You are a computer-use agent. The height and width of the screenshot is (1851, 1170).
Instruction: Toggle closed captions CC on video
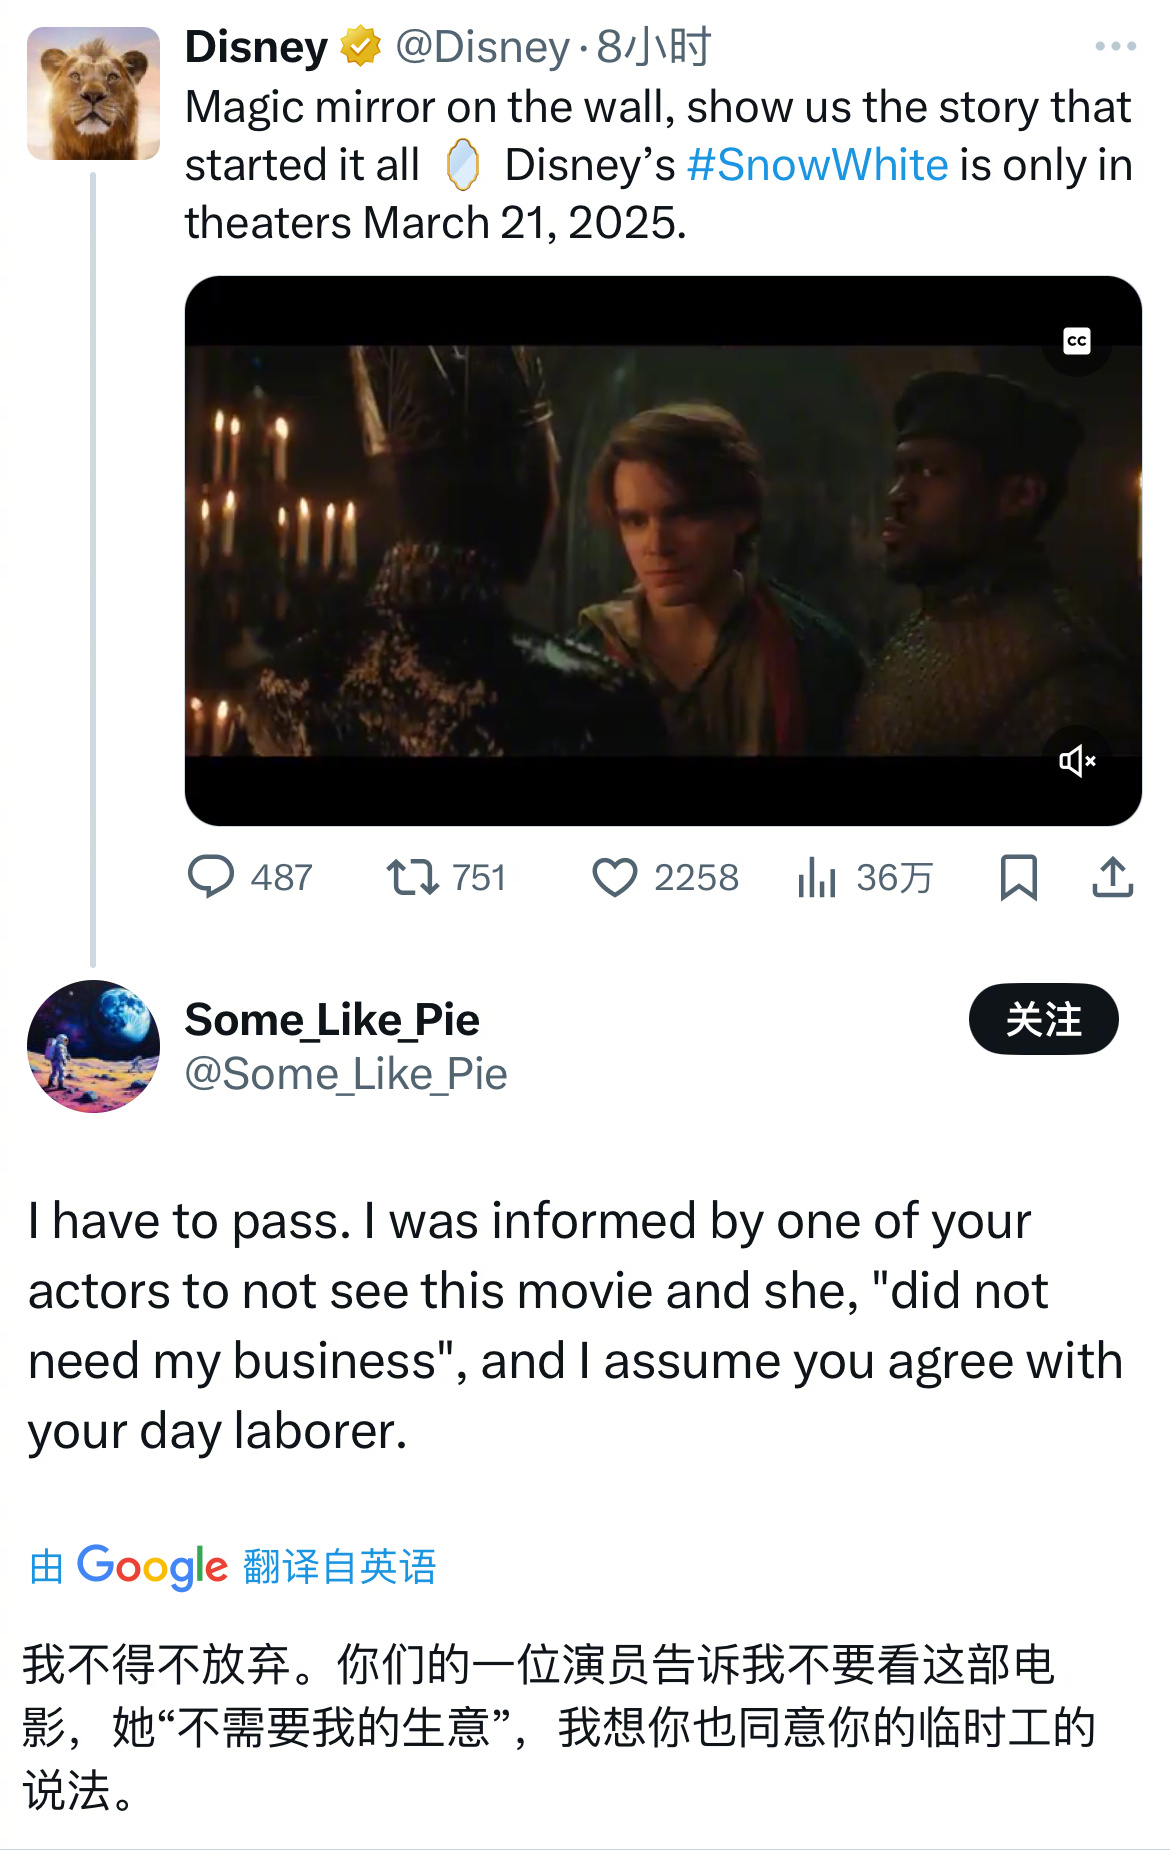[x=1077, y=341]
